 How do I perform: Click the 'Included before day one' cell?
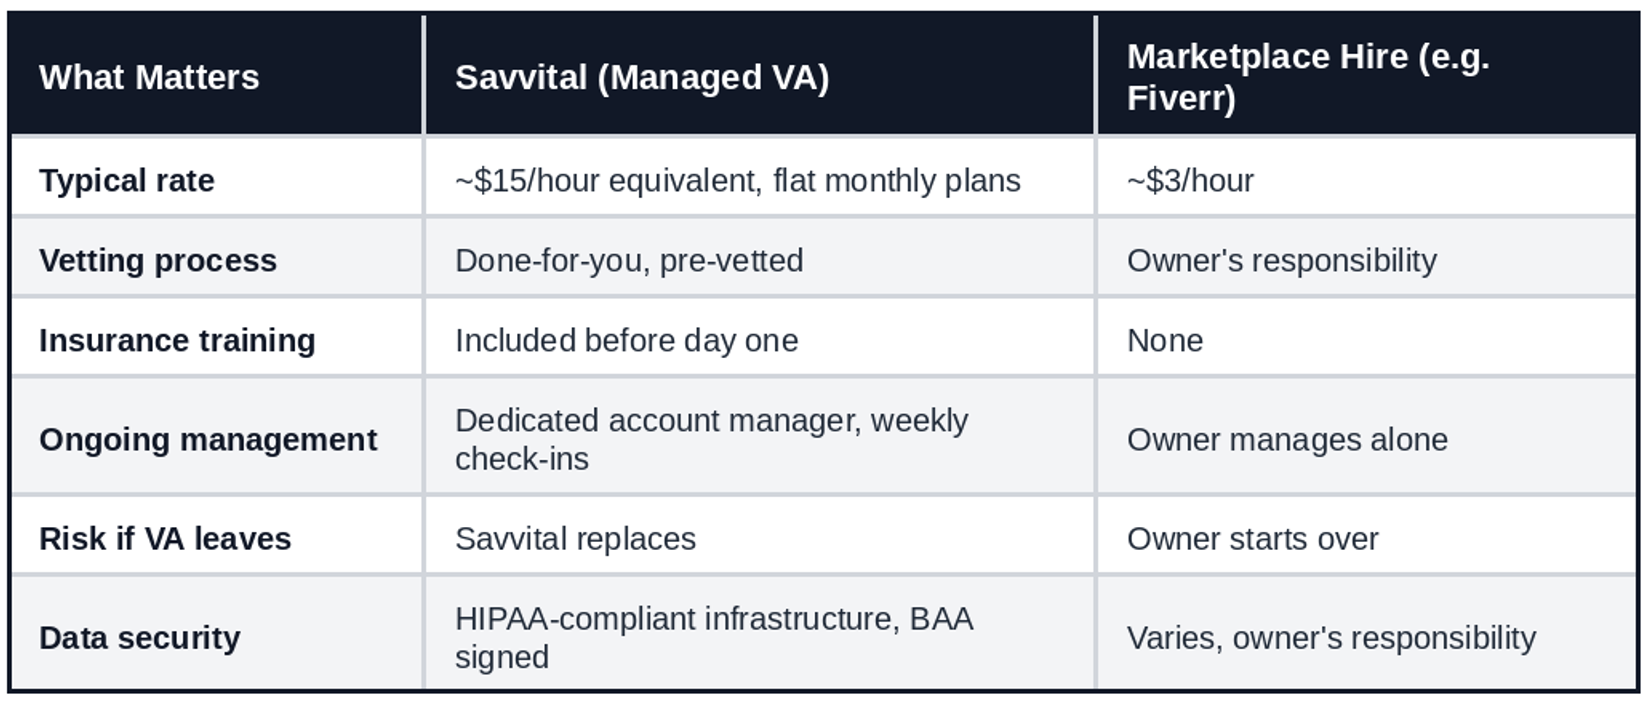760,340
